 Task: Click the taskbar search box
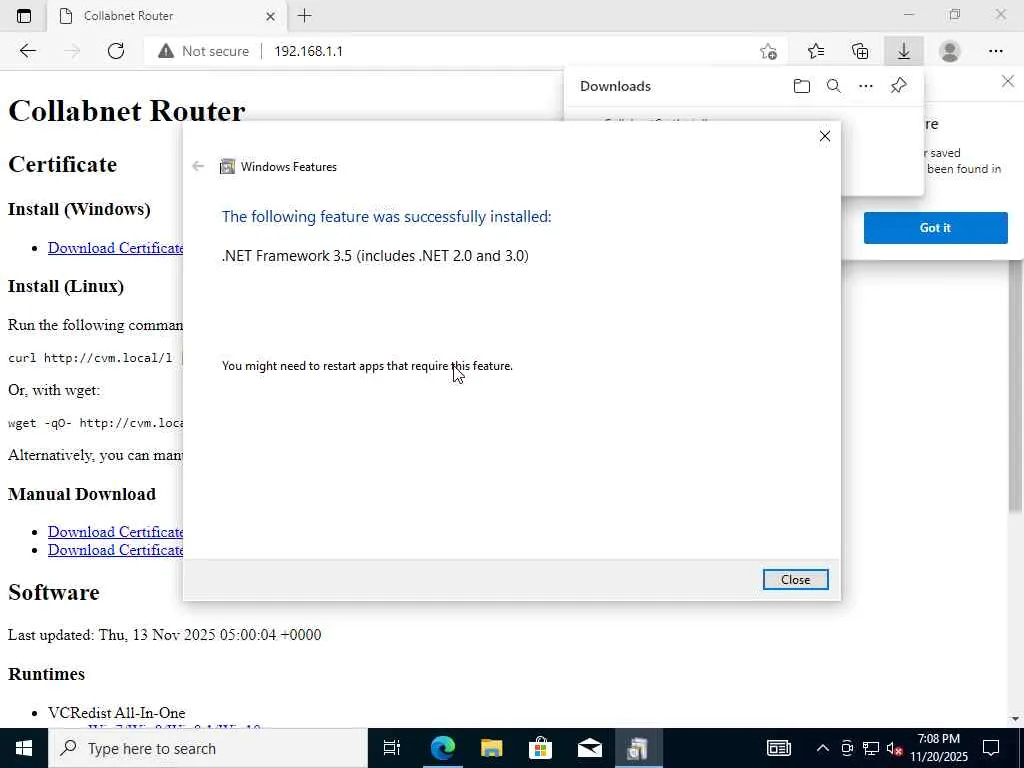208,748
